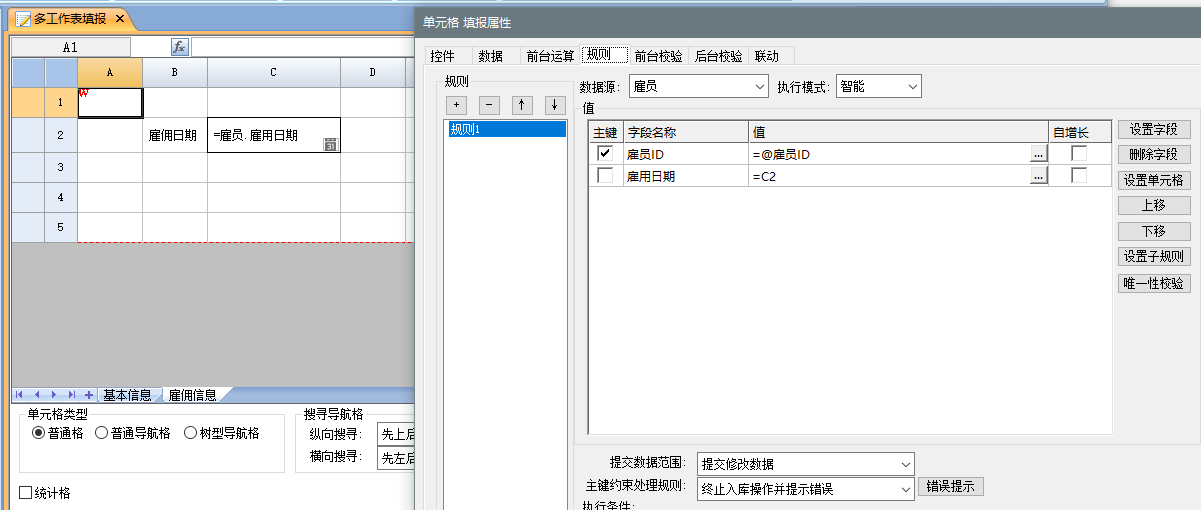Move rule up with the up arrow

pyautogui.click(x=521, y=105)
